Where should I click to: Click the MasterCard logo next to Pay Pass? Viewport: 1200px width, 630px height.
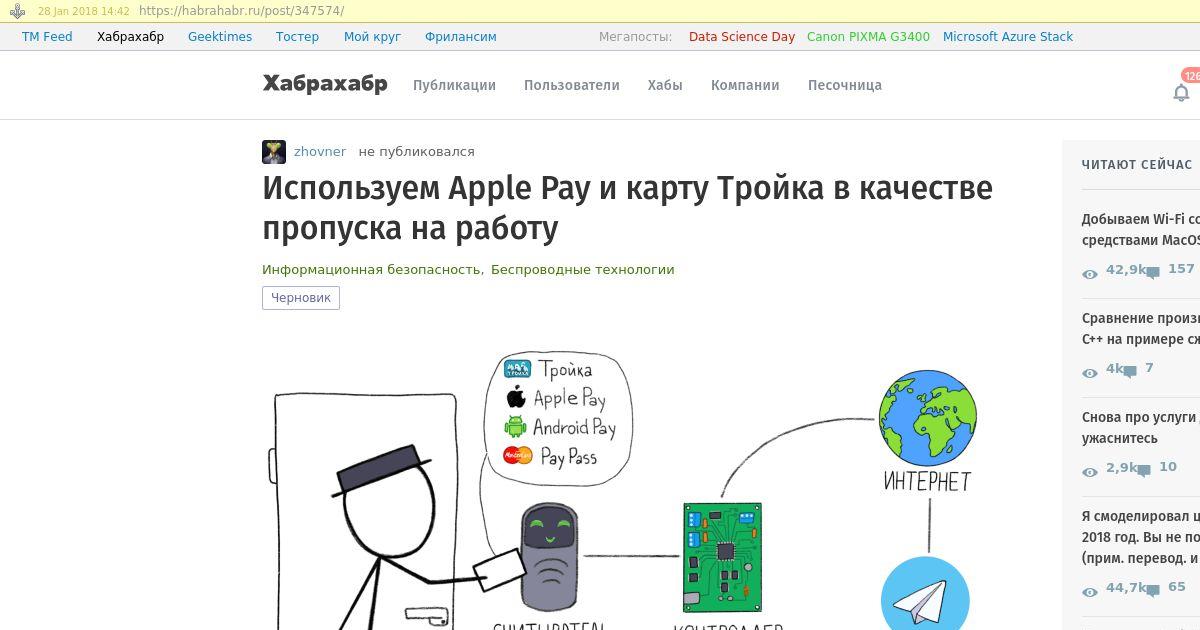point(517,456)
